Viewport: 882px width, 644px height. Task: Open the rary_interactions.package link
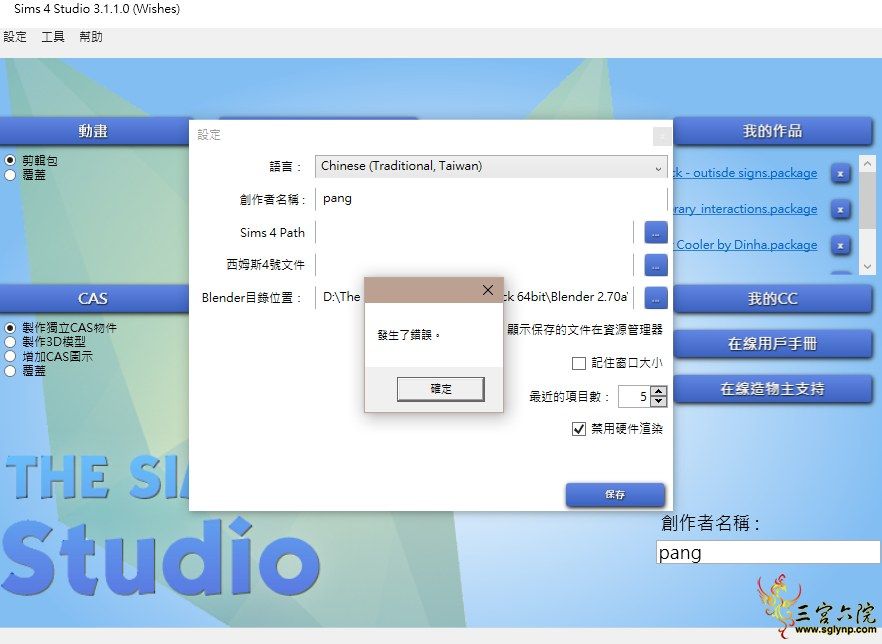click(x=745, y=209)
